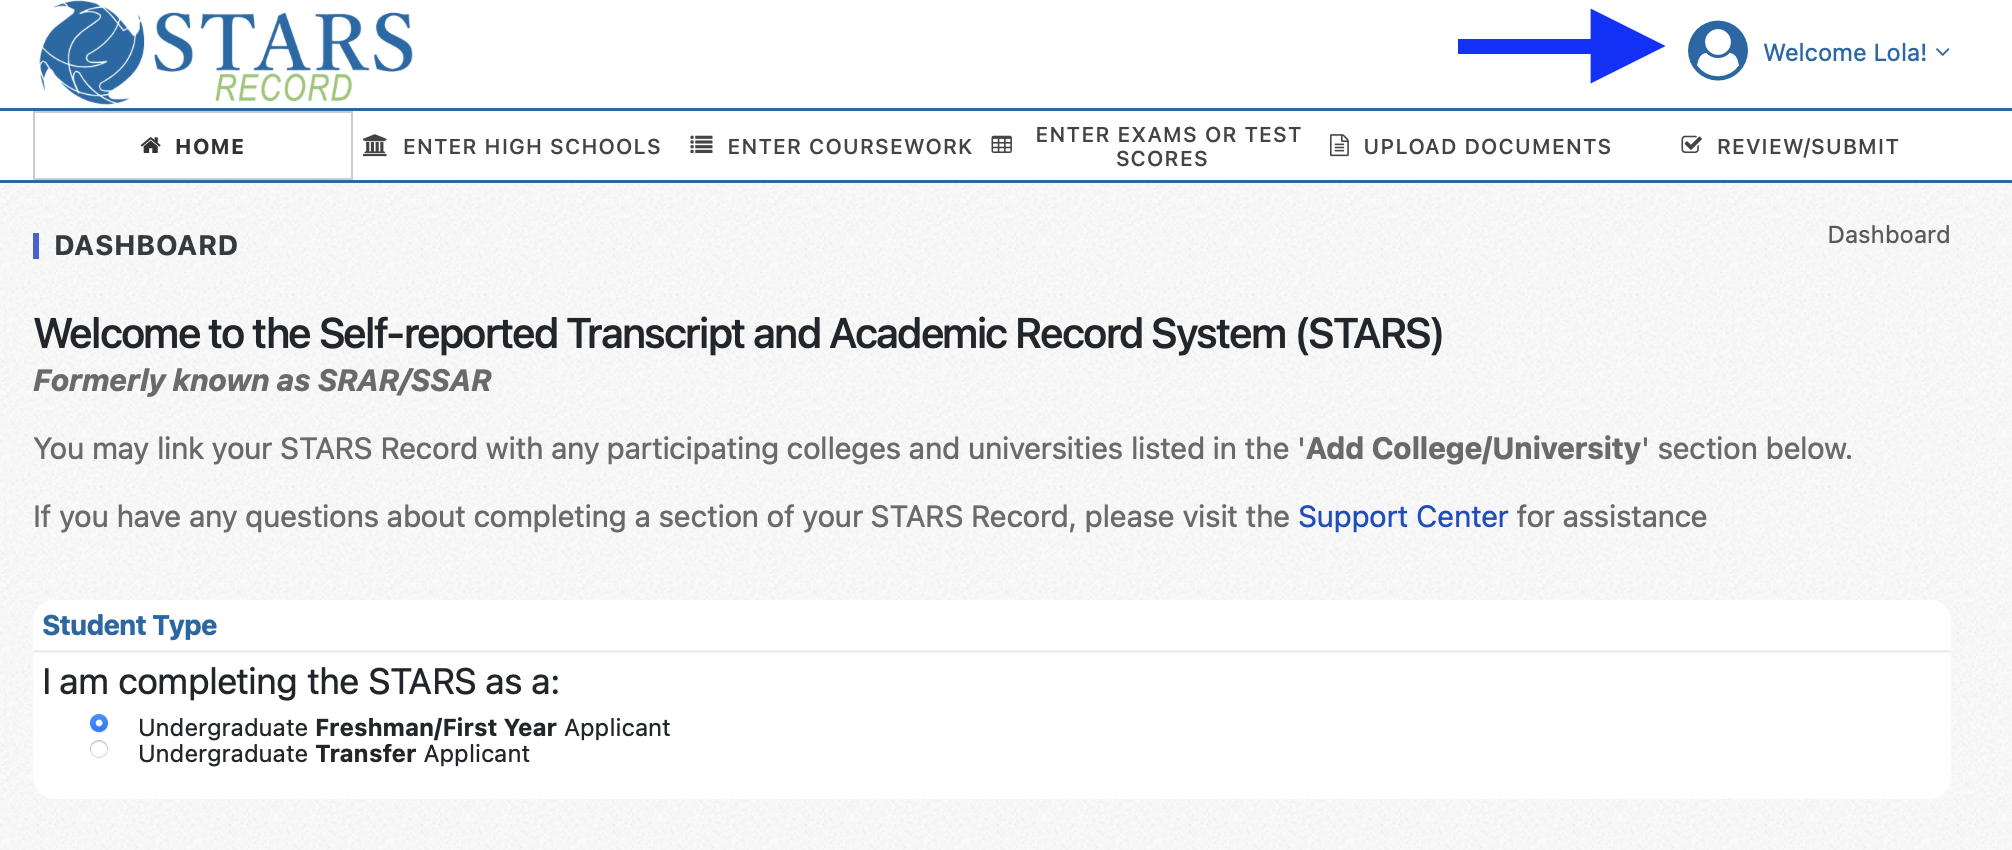Screen dimensions: 2012x850
Task: Click the bank building icon for High Schools
Action: [375, 146]
